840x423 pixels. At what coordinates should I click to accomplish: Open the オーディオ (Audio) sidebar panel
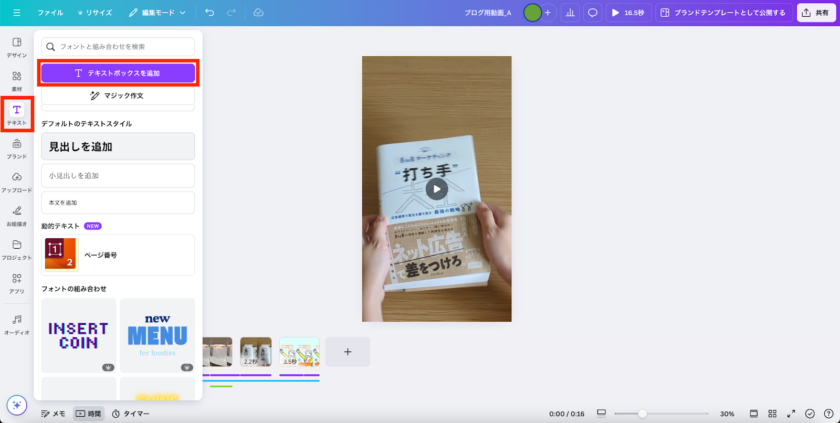click(17, 324)
